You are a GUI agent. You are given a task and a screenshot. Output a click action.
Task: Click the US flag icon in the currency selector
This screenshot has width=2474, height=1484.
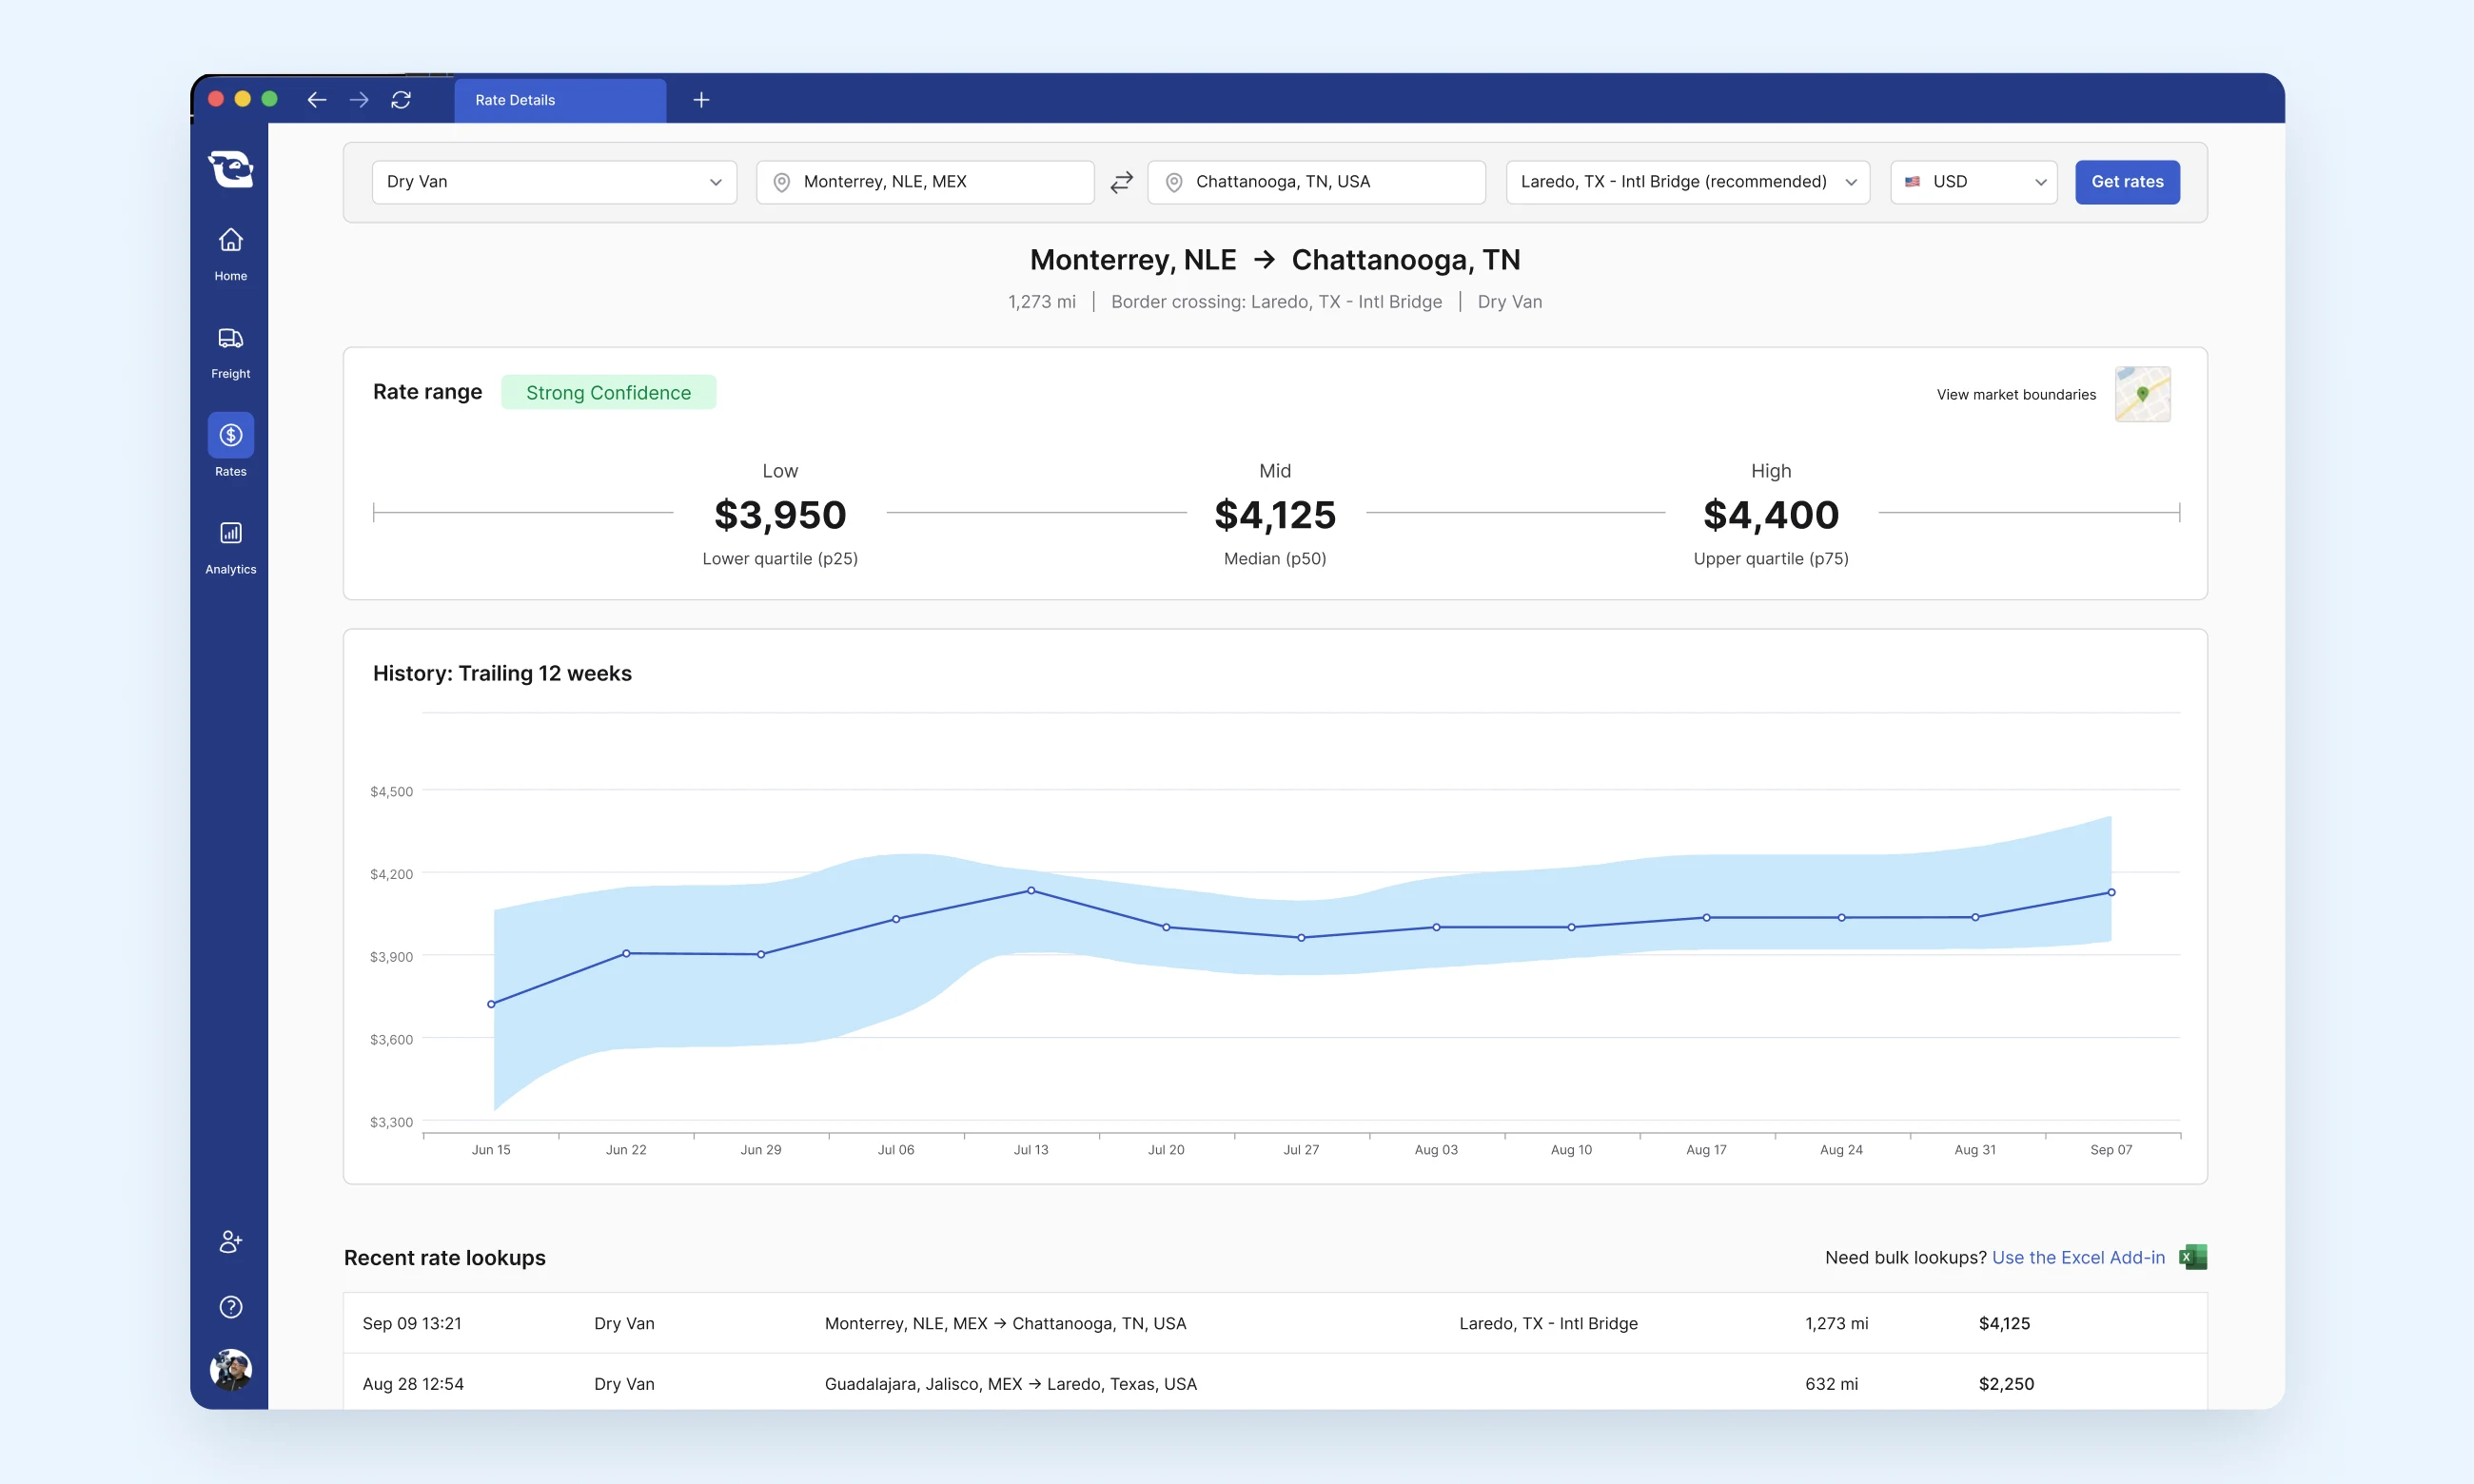[x=1912, y=182]
